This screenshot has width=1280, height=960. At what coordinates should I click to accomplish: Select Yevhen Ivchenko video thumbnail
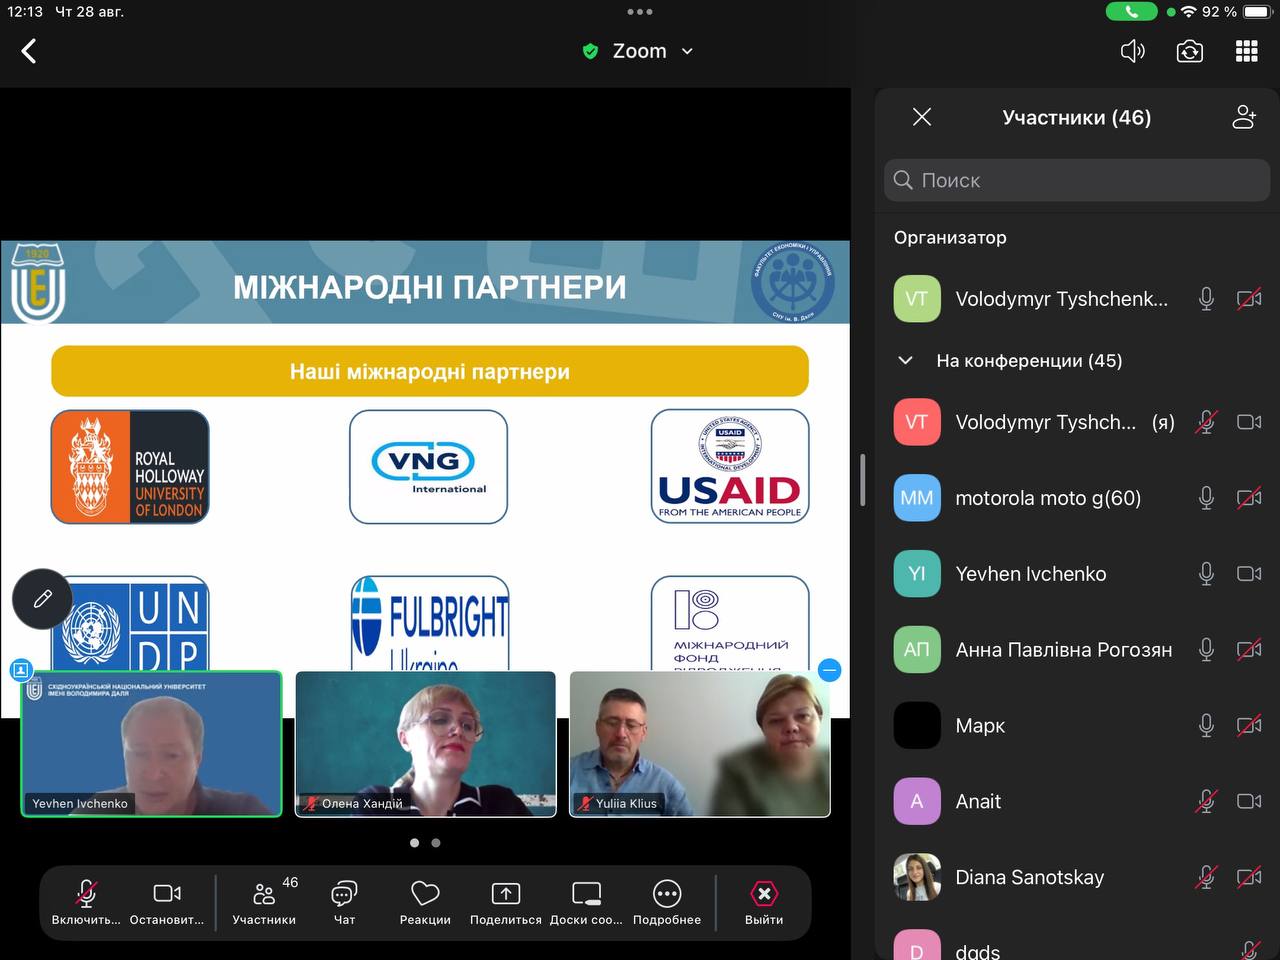tap(151, 744)
